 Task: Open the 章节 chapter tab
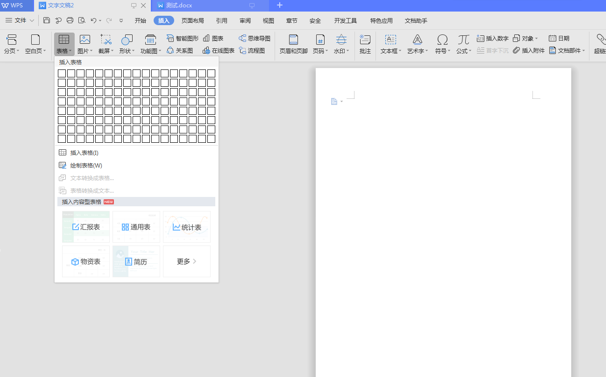tap(292, 20)
